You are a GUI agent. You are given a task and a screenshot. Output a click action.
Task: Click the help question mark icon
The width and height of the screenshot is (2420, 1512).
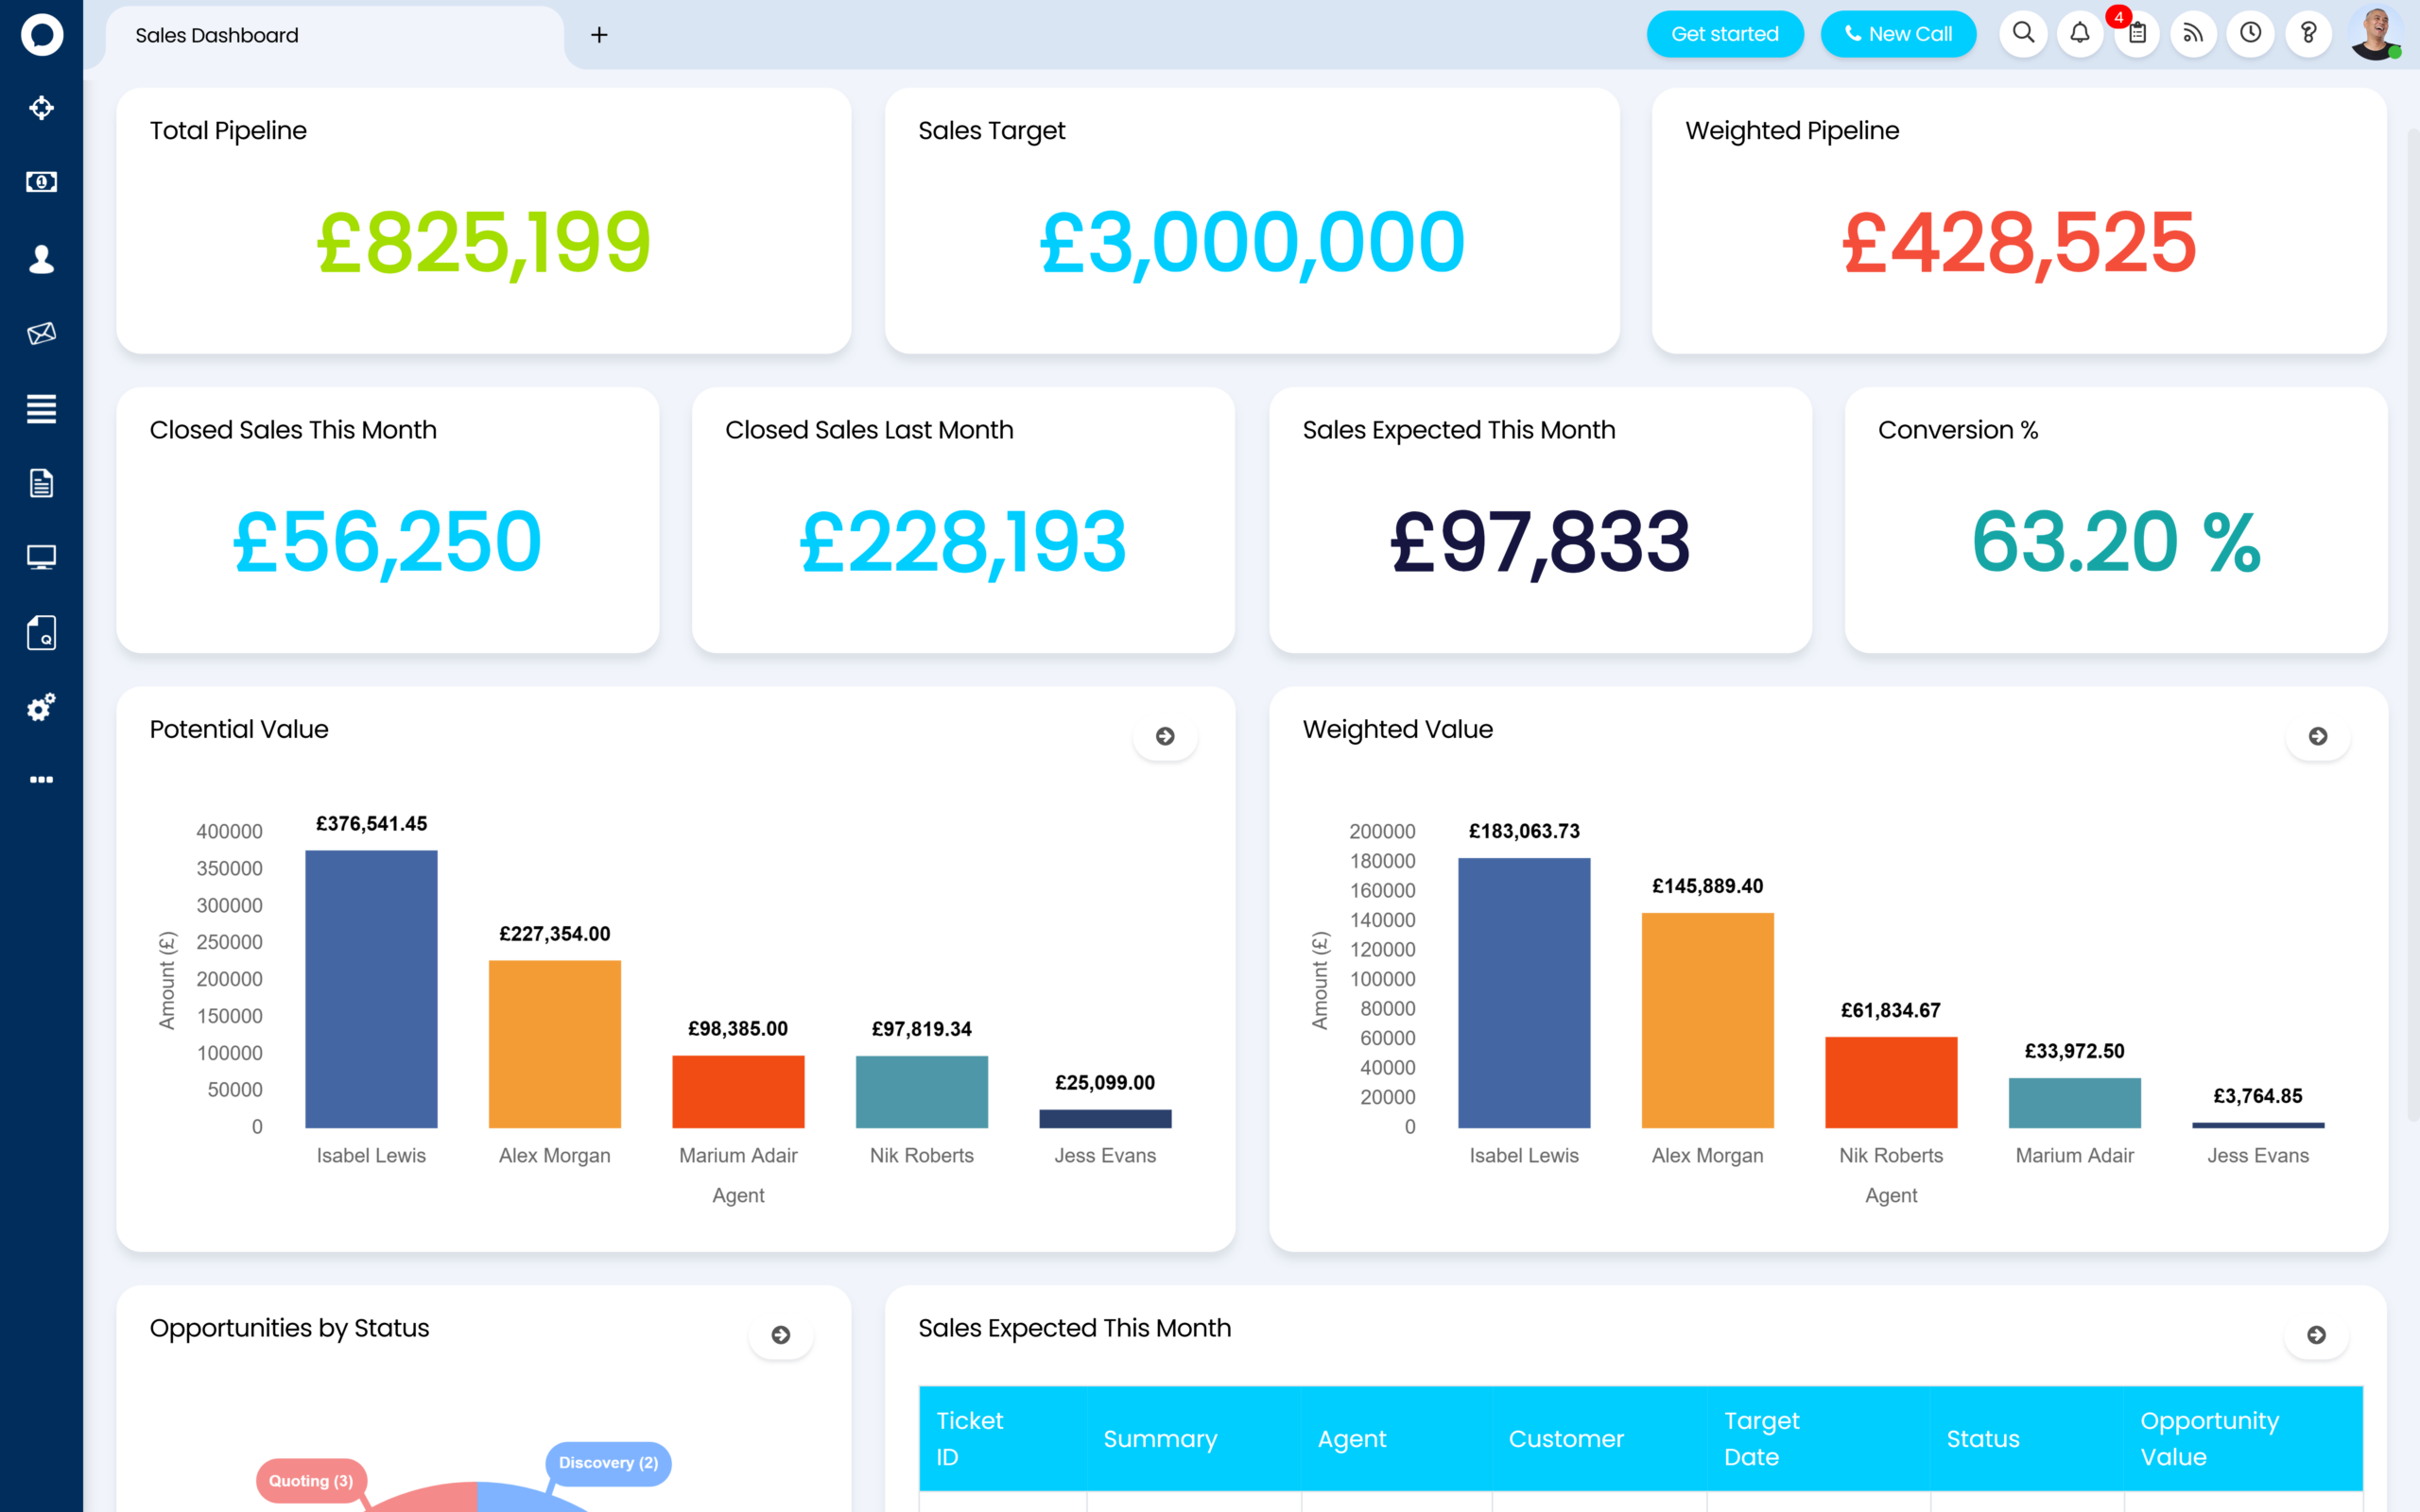pyautogui.click(x=2308, y=34)
